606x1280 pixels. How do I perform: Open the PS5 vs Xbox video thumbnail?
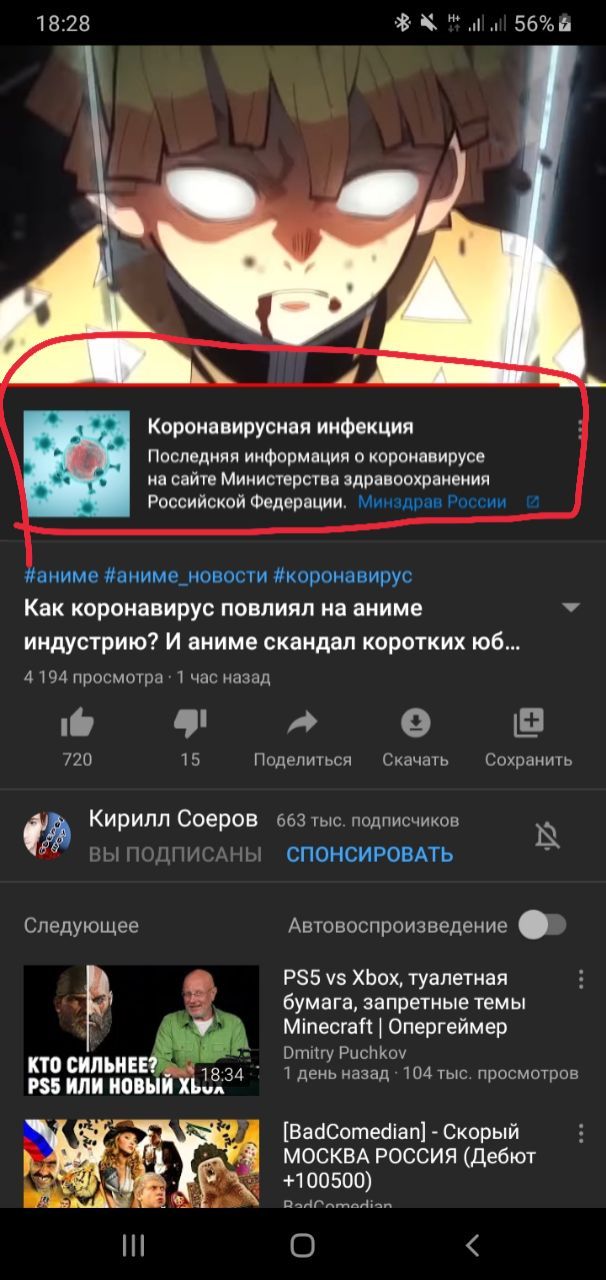tap(141, 1030)
